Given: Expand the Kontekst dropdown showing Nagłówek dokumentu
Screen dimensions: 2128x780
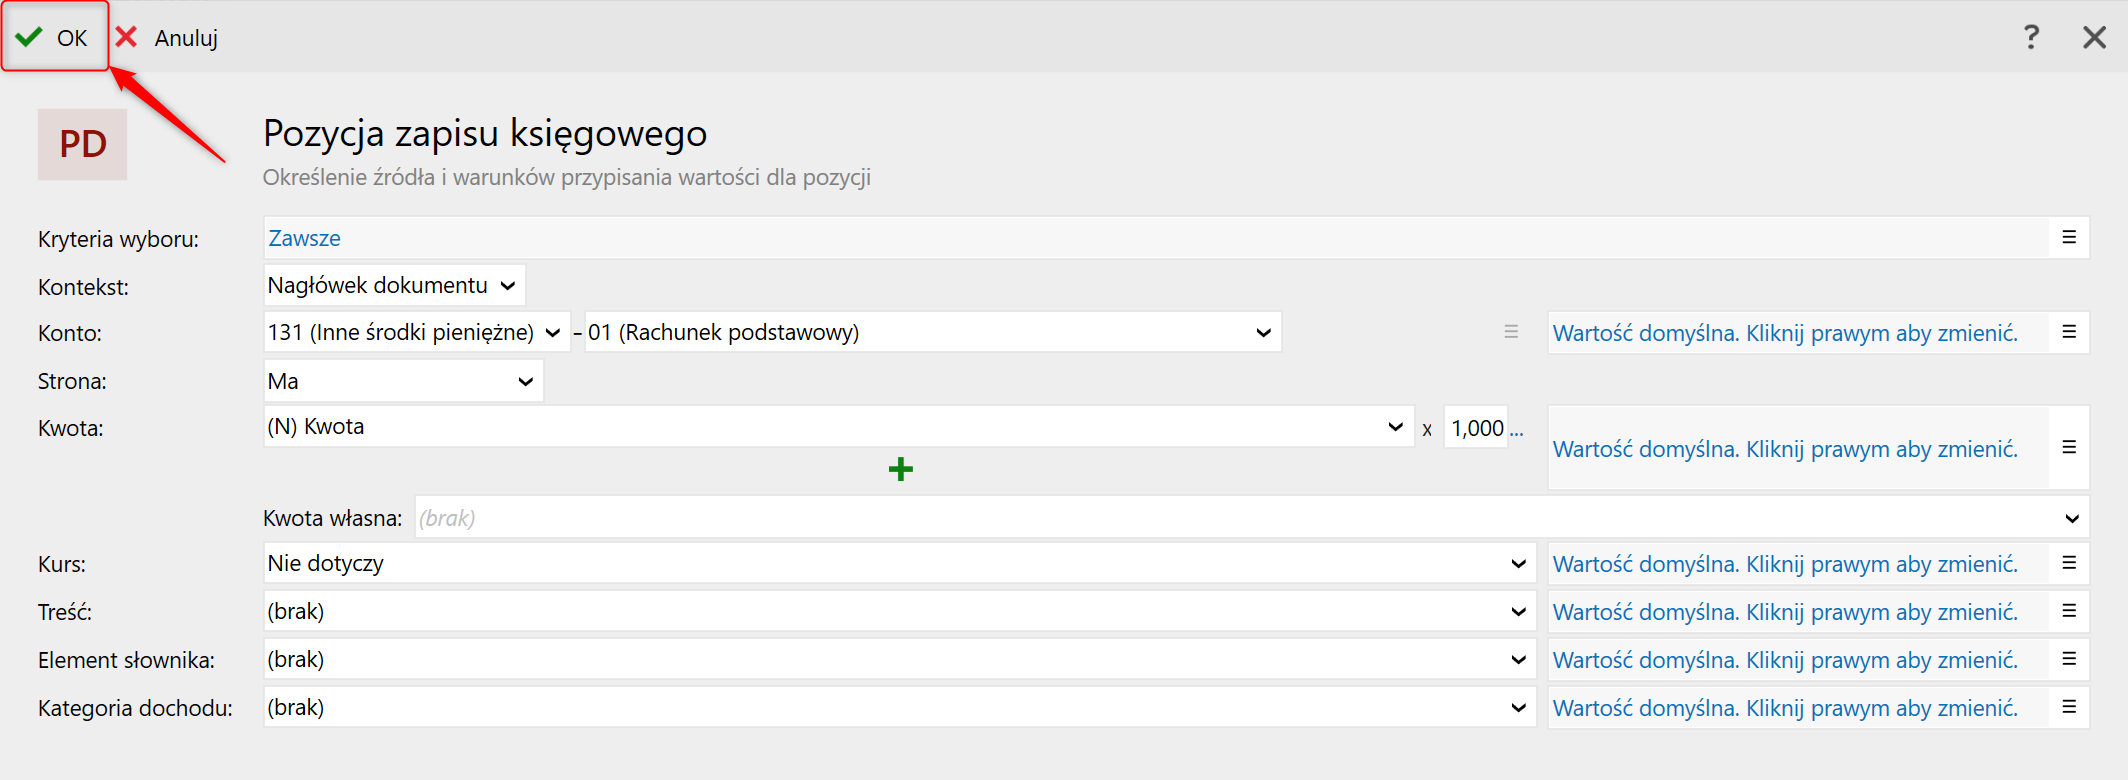Looking at the screenshot, I should tap(394, 286).
